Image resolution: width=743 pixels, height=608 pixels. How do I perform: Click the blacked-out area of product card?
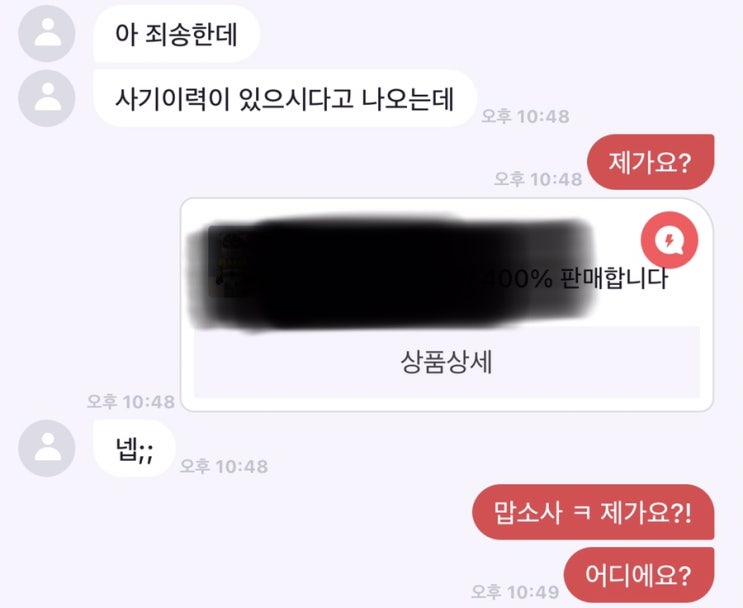point(391,274)
